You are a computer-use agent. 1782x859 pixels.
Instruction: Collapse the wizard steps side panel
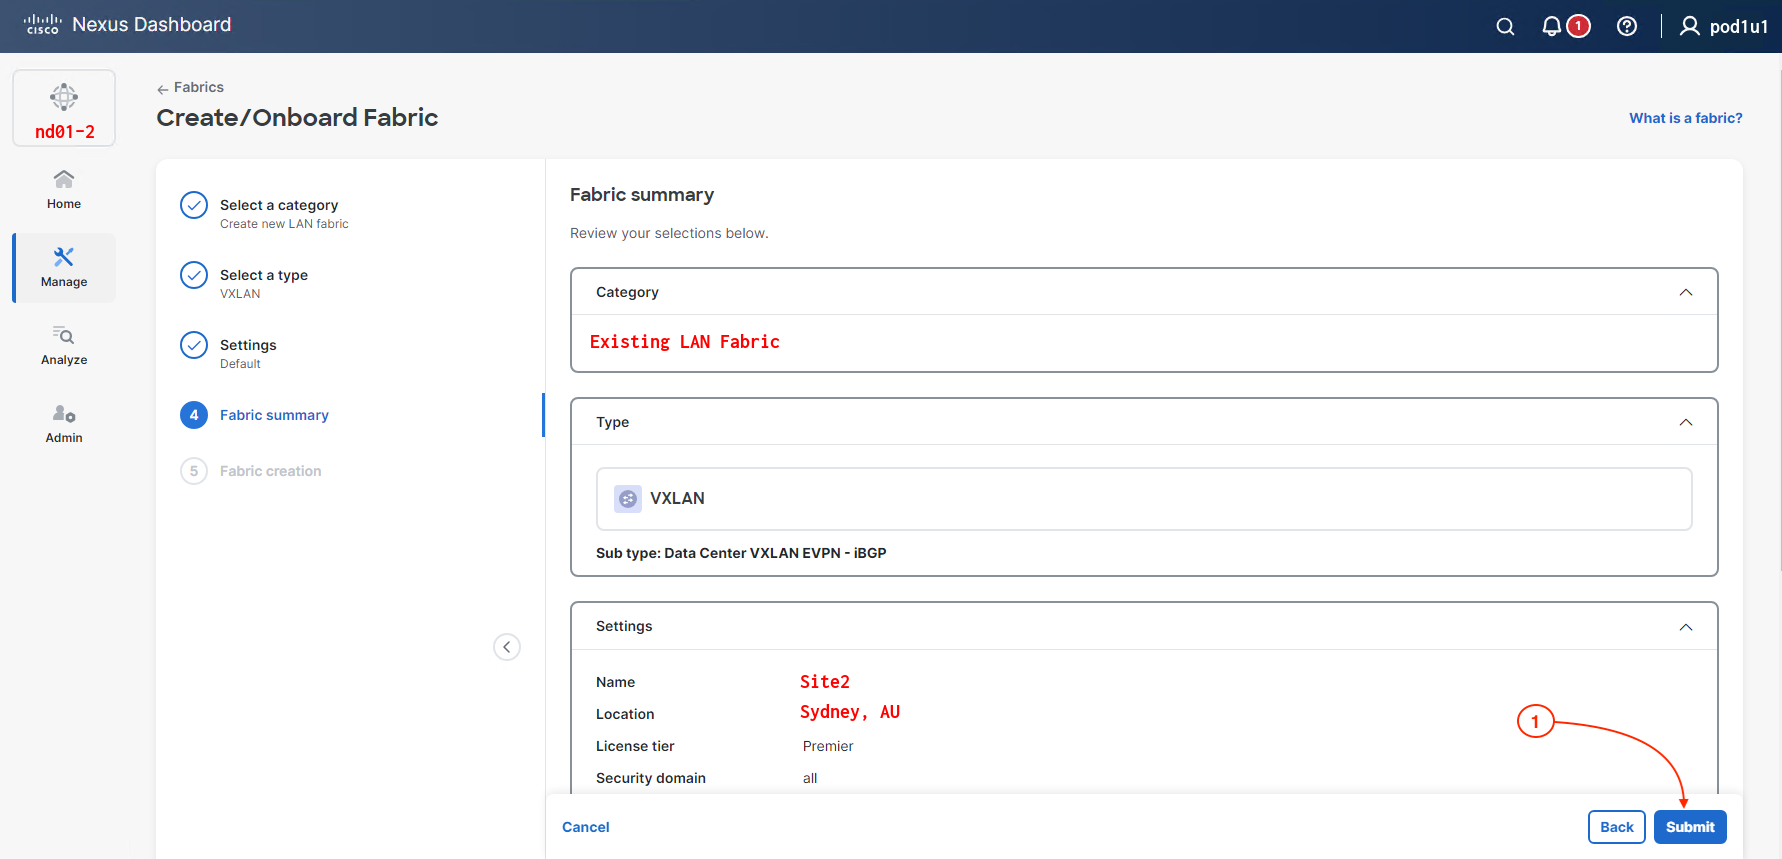(x=507, y=647)
